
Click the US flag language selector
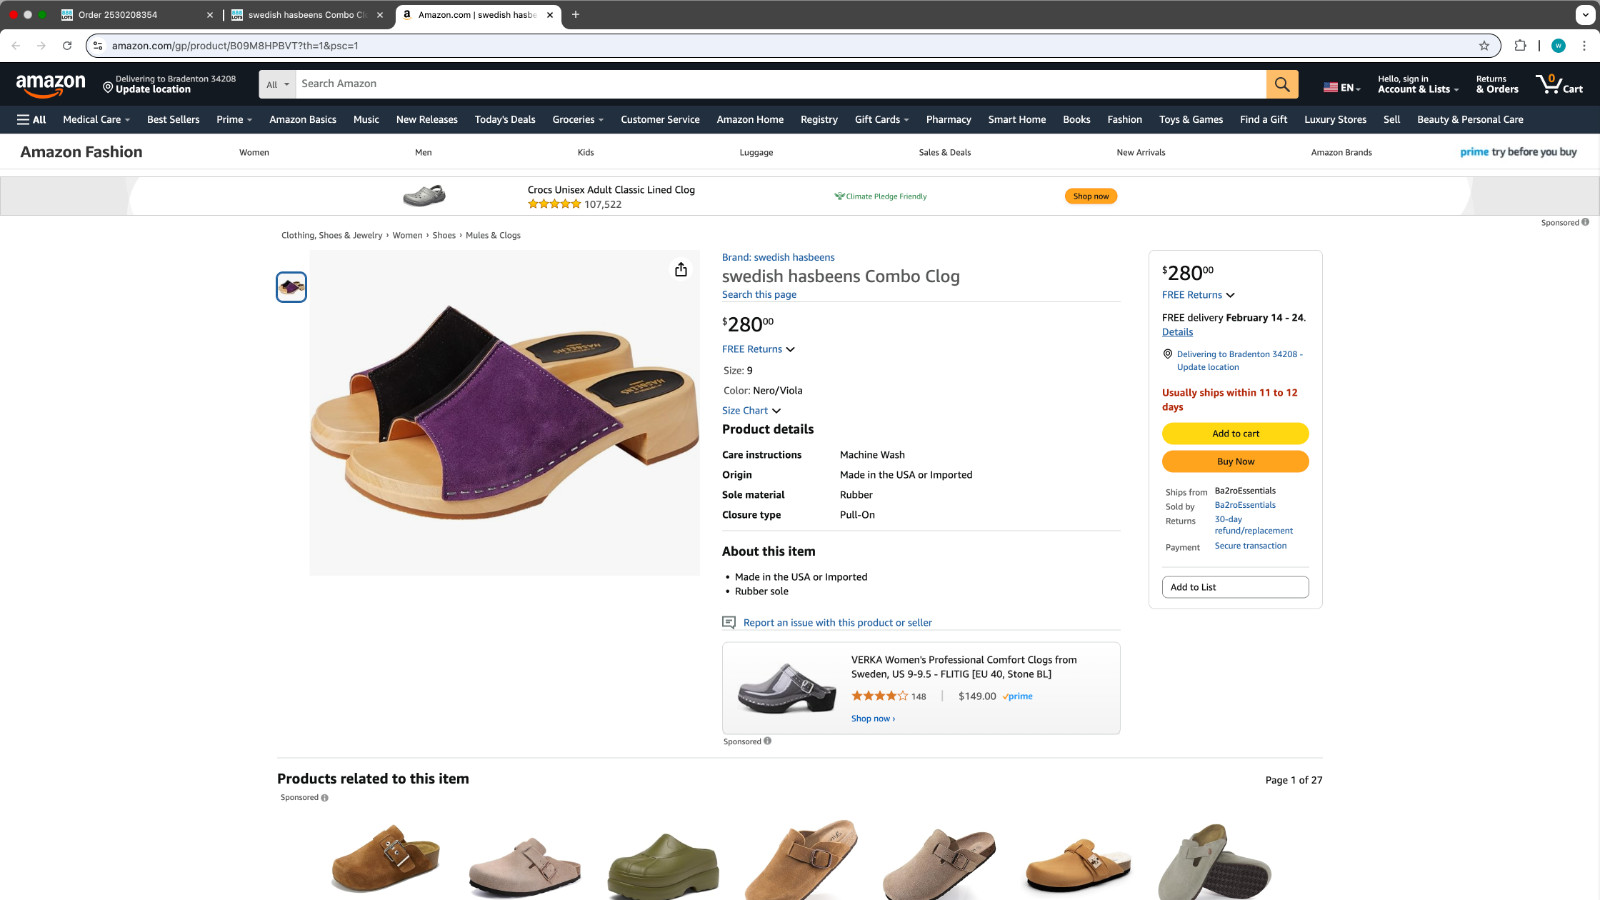click(1341, 87)
